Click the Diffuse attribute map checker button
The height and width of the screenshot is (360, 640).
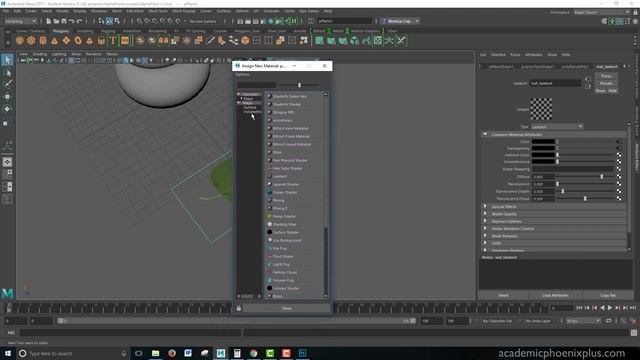point(619,177)
